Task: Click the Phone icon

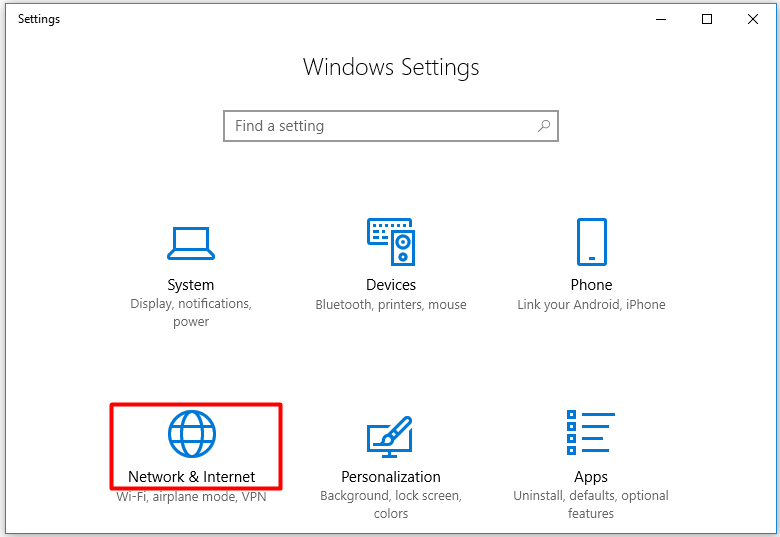Action: pyautogui.click(x=591, y=242)
